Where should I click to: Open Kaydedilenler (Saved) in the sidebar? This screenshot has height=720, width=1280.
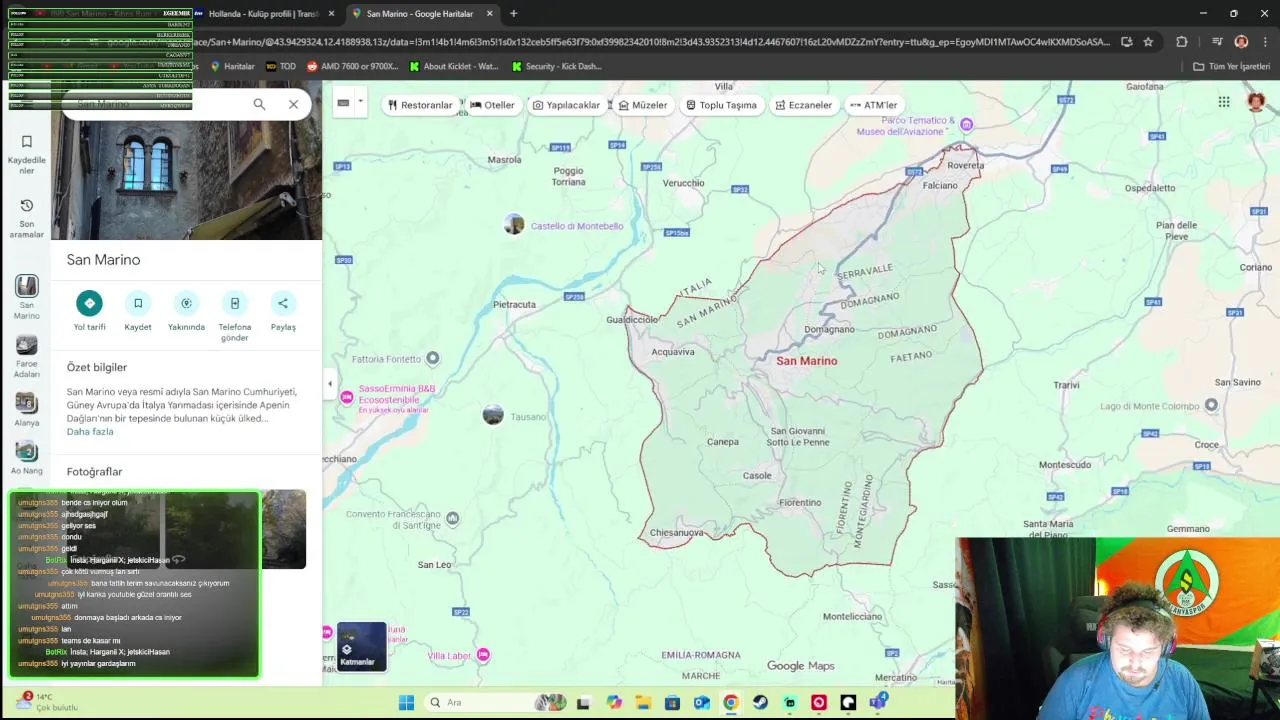[x=26, y=152]
